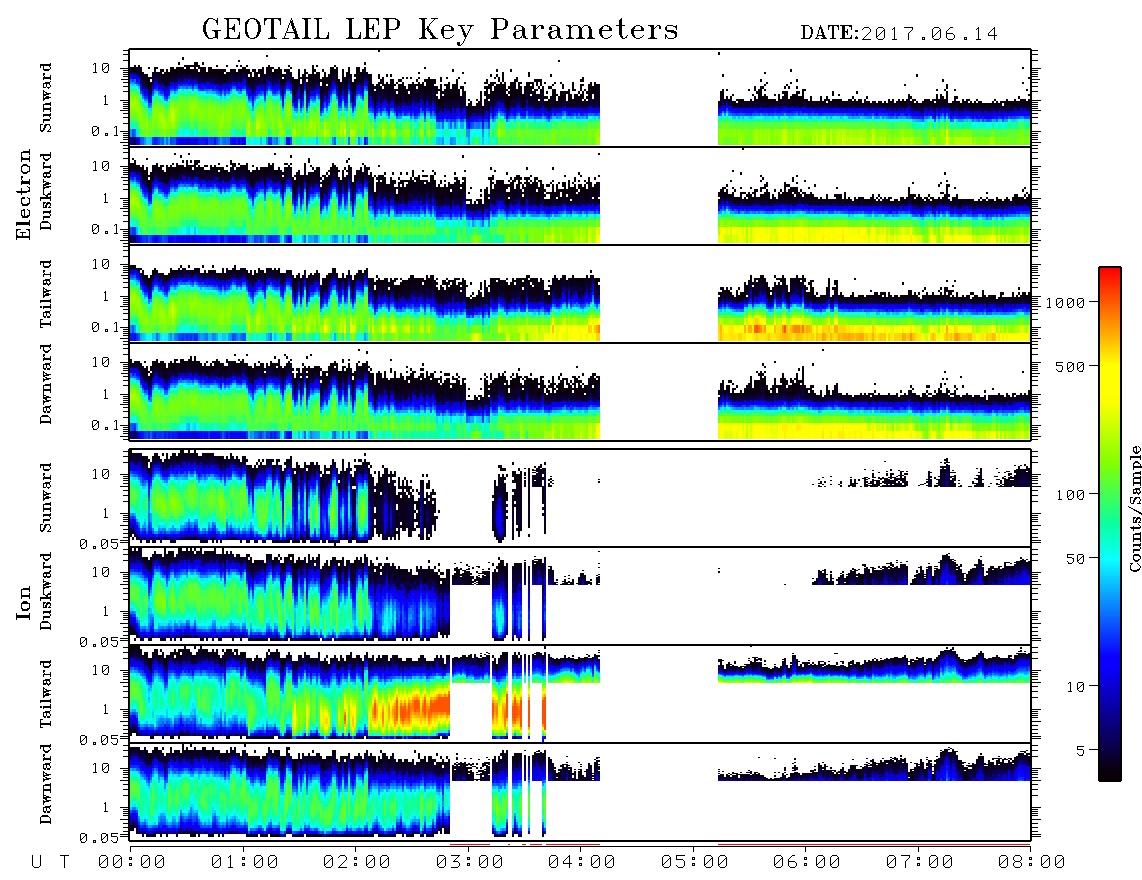Click the '10' color bar tick label

click(x=1075, y=687)
